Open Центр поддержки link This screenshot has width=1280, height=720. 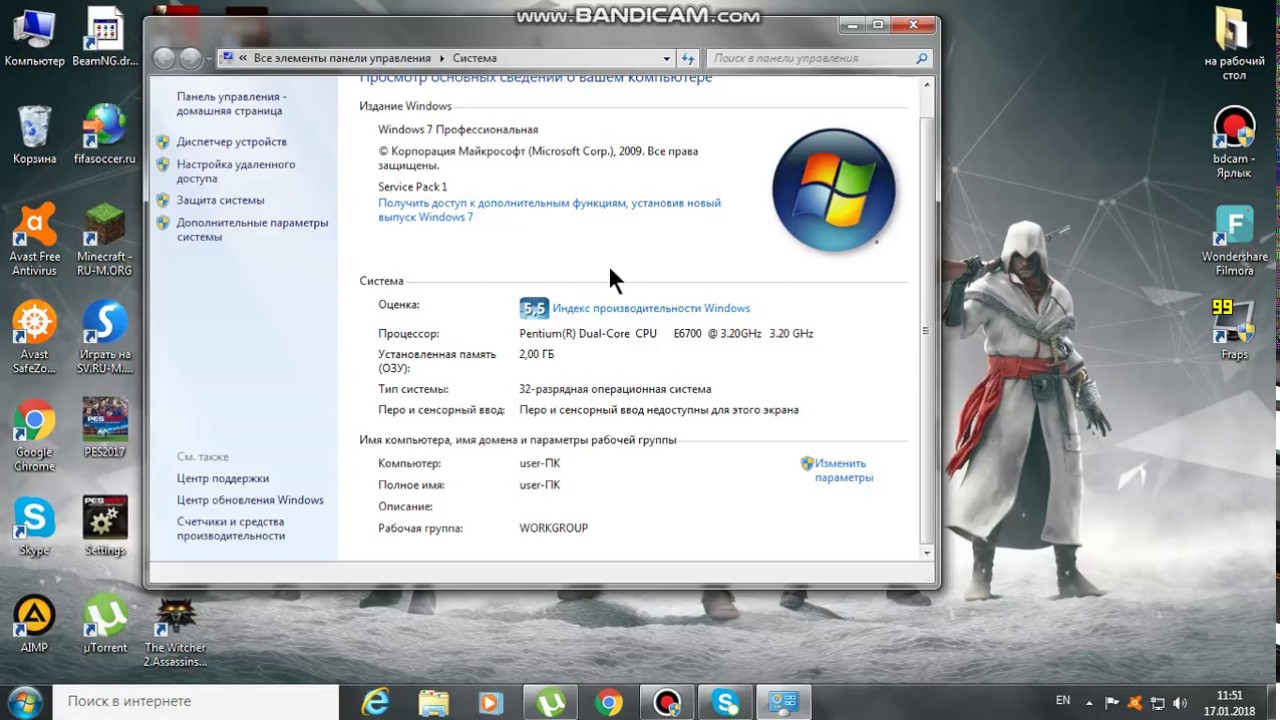(x=223, y=478)
